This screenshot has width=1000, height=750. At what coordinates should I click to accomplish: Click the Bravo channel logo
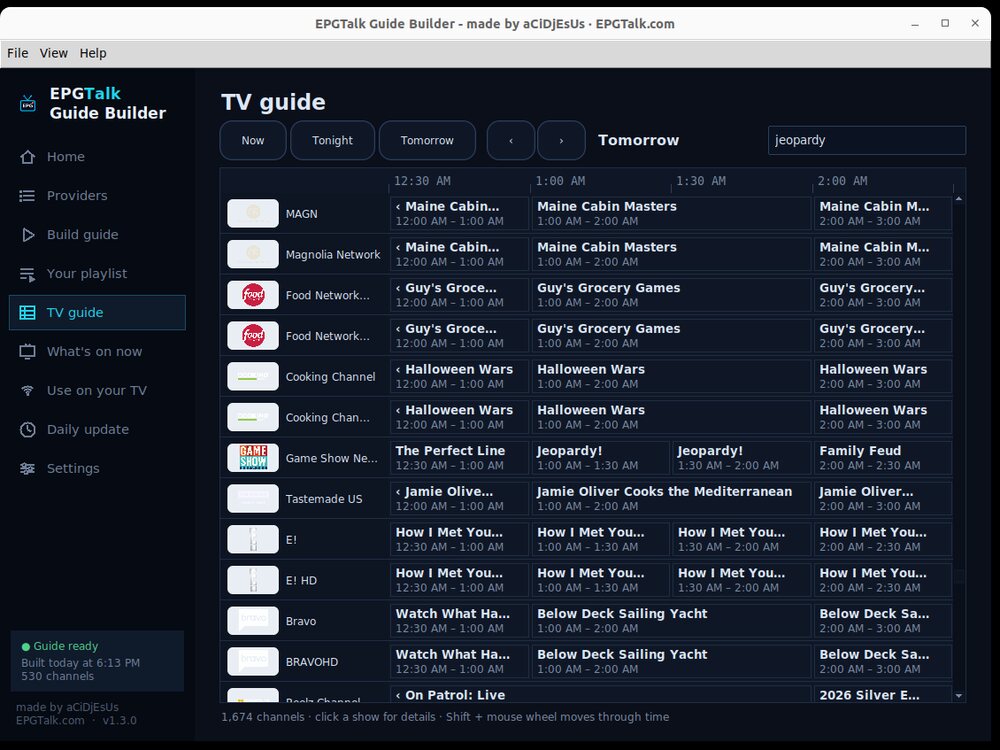pos(253,621)
